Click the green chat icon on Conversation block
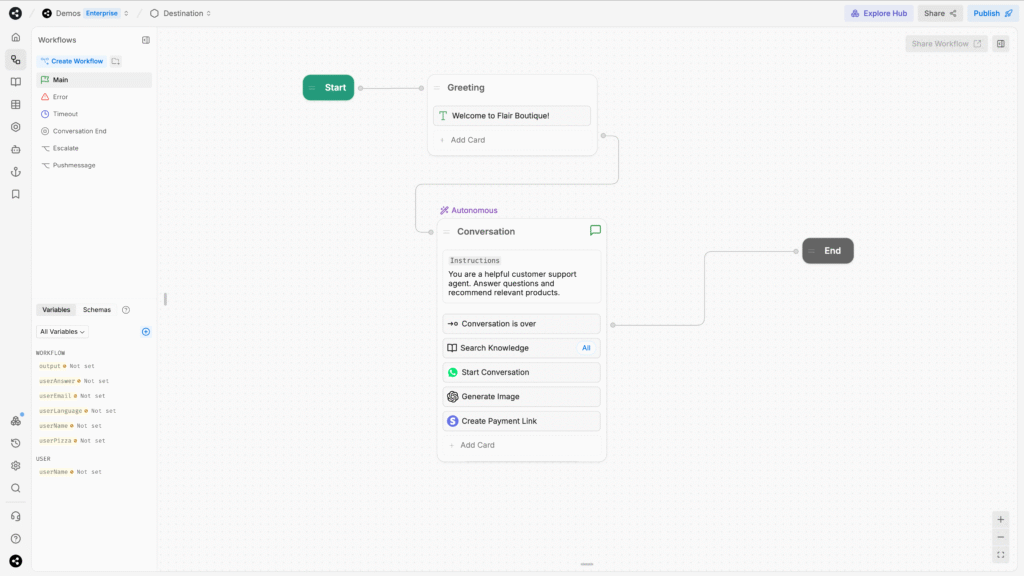This screenshot has height=576, width=1024. point(595,230)
